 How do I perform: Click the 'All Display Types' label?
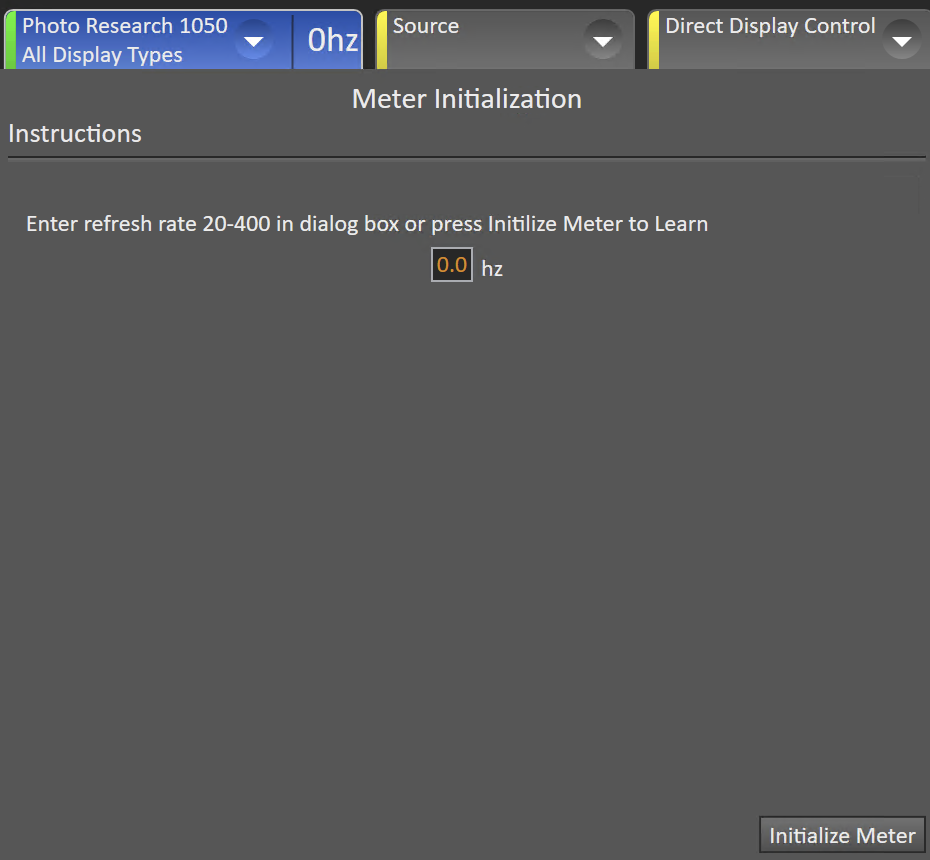[102, 55]
